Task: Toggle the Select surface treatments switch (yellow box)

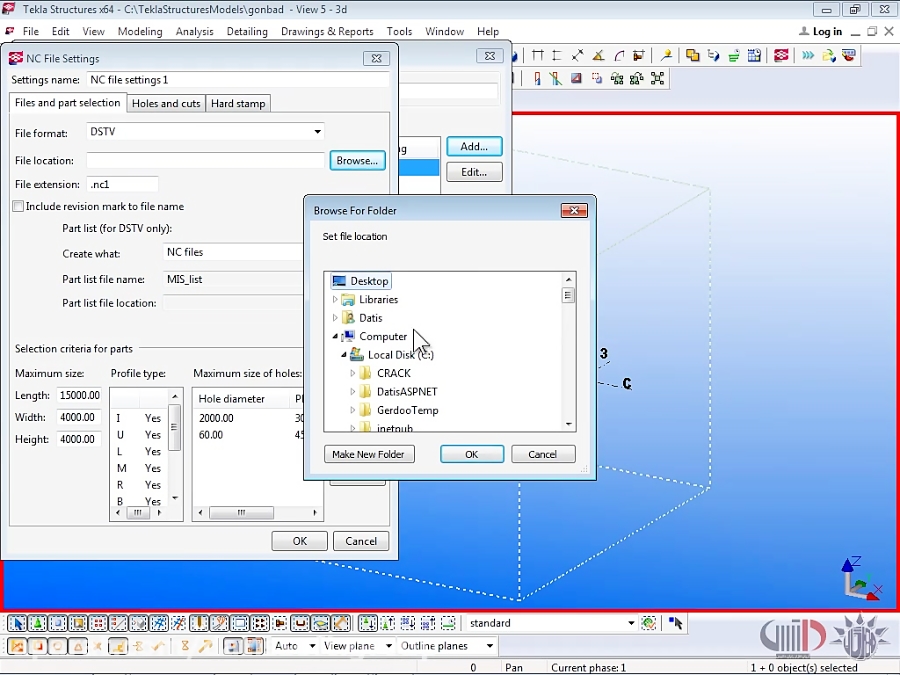Action: coord(77,623)
